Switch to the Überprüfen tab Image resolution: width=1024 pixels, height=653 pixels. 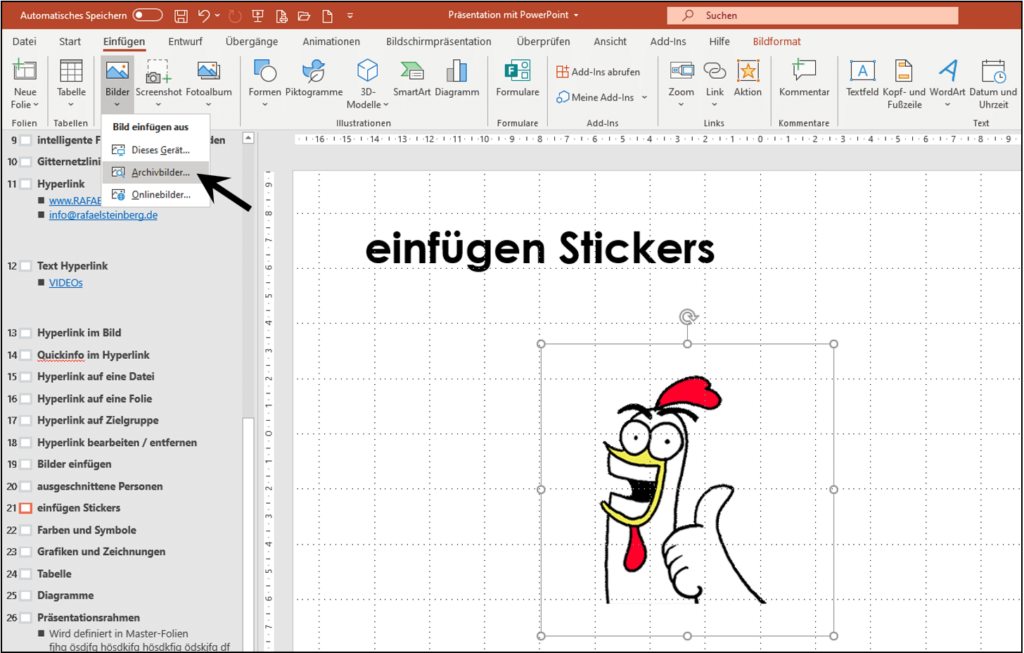[543, 41]
